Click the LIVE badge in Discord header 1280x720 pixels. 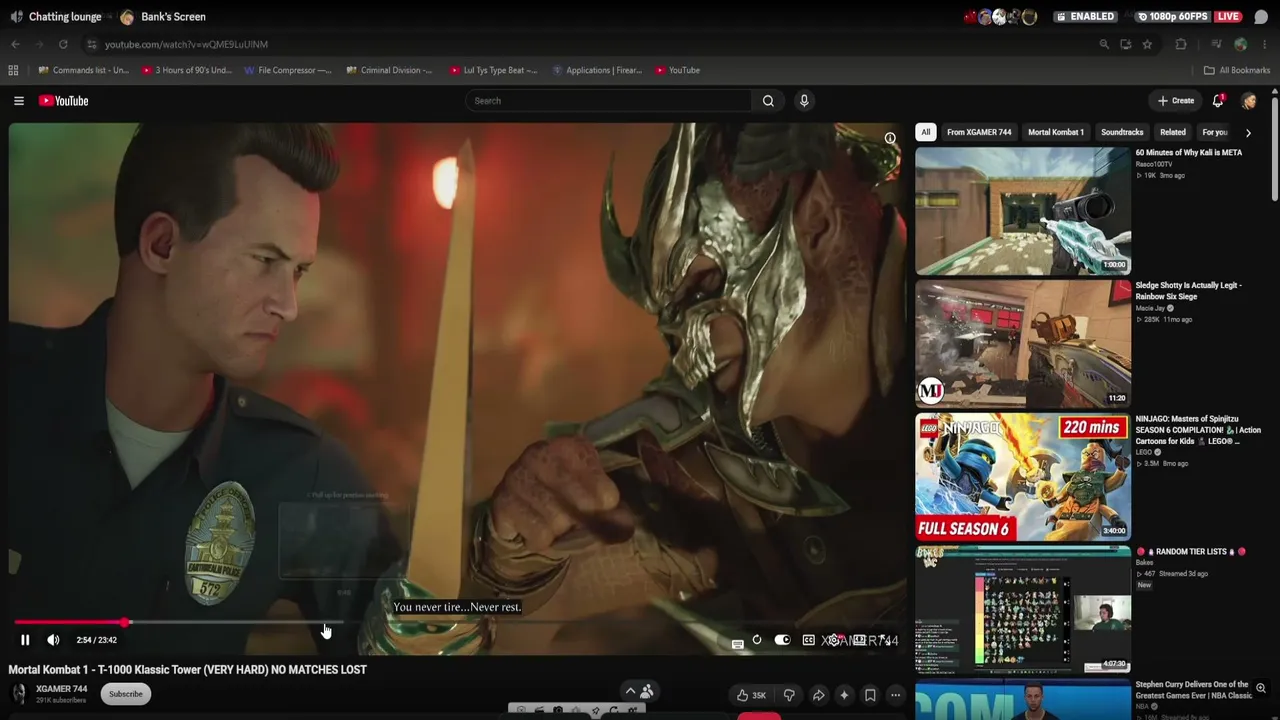[x=1229, y=17]
